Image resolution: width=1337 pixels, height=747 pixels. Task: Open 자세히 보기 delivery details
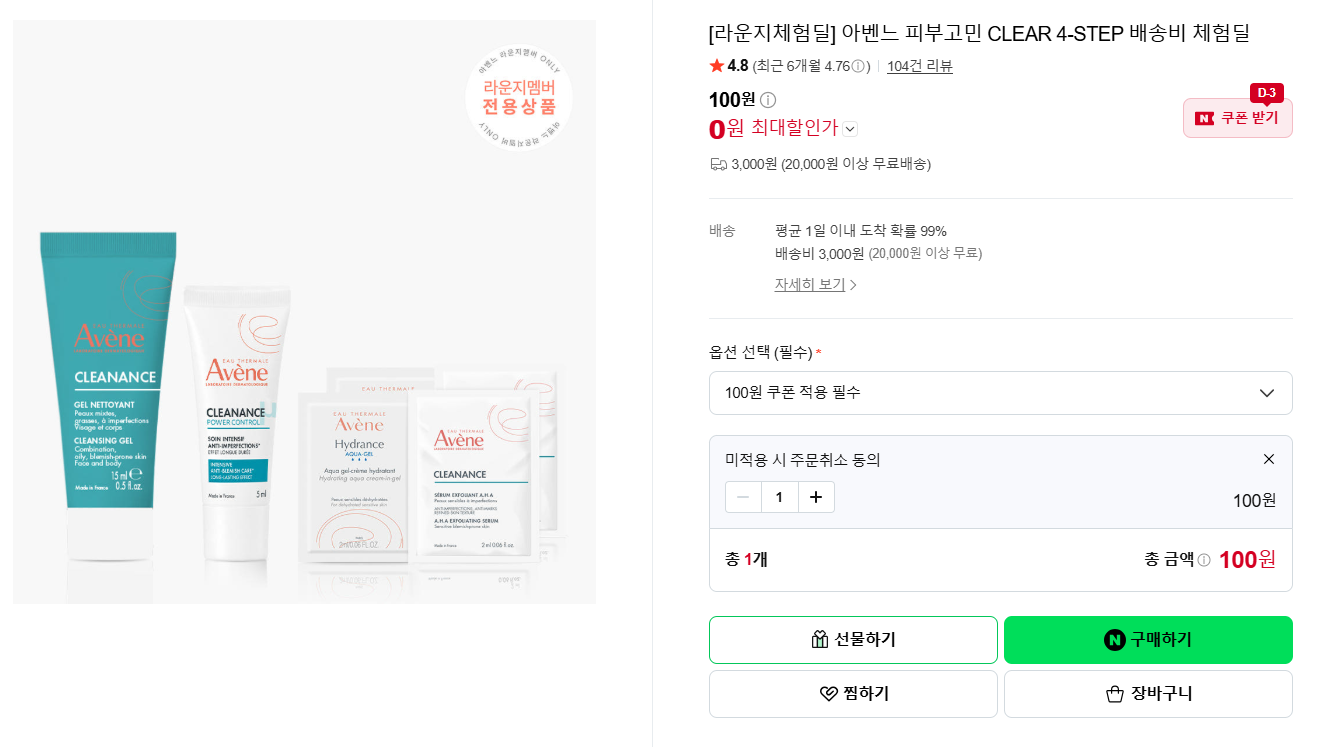[x=816, y=285]
